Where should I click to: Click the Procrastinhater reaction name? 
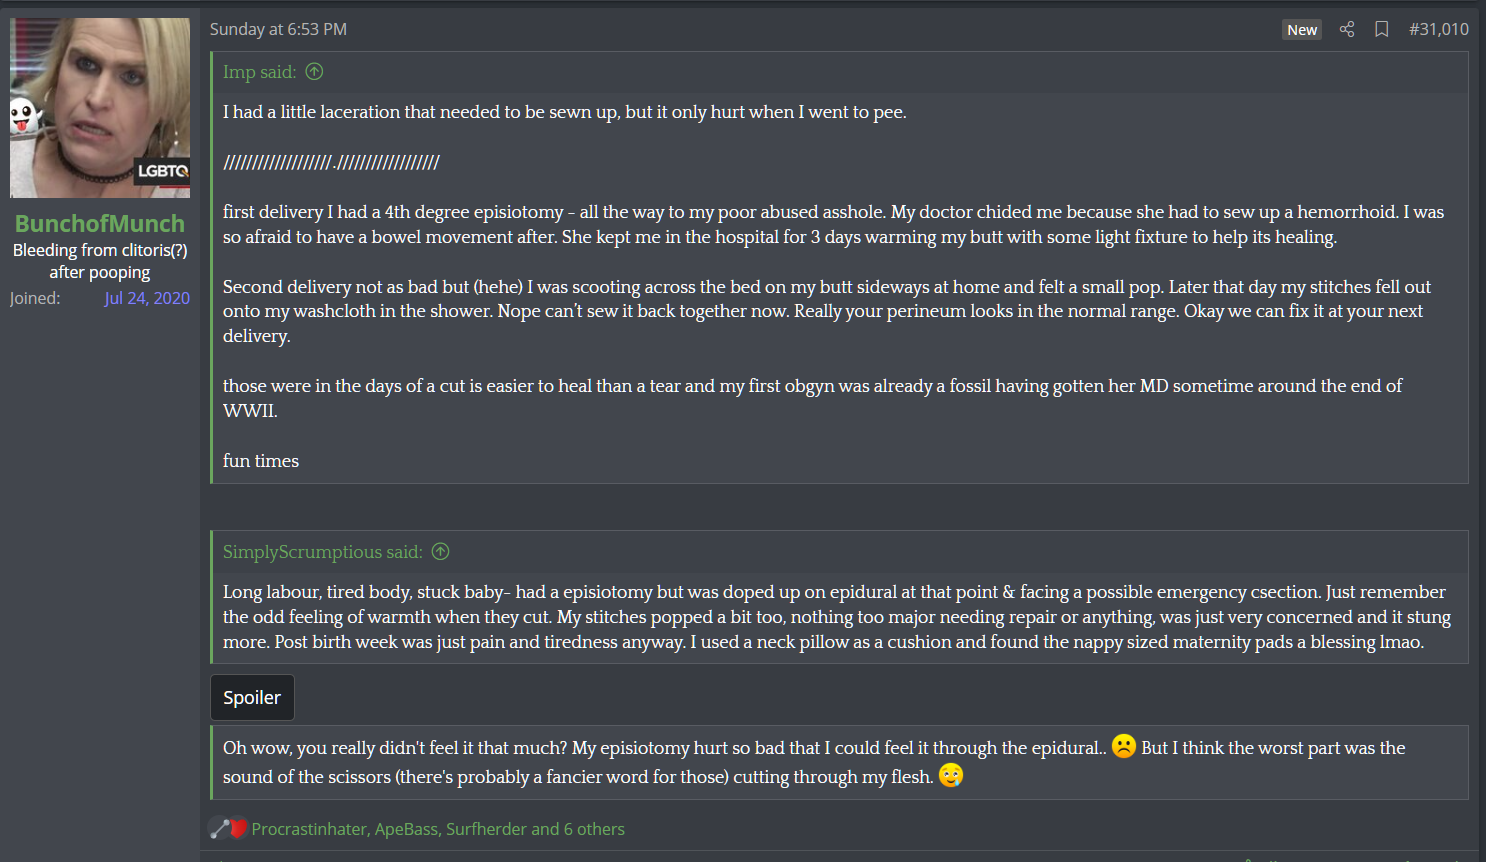(309, 829)
